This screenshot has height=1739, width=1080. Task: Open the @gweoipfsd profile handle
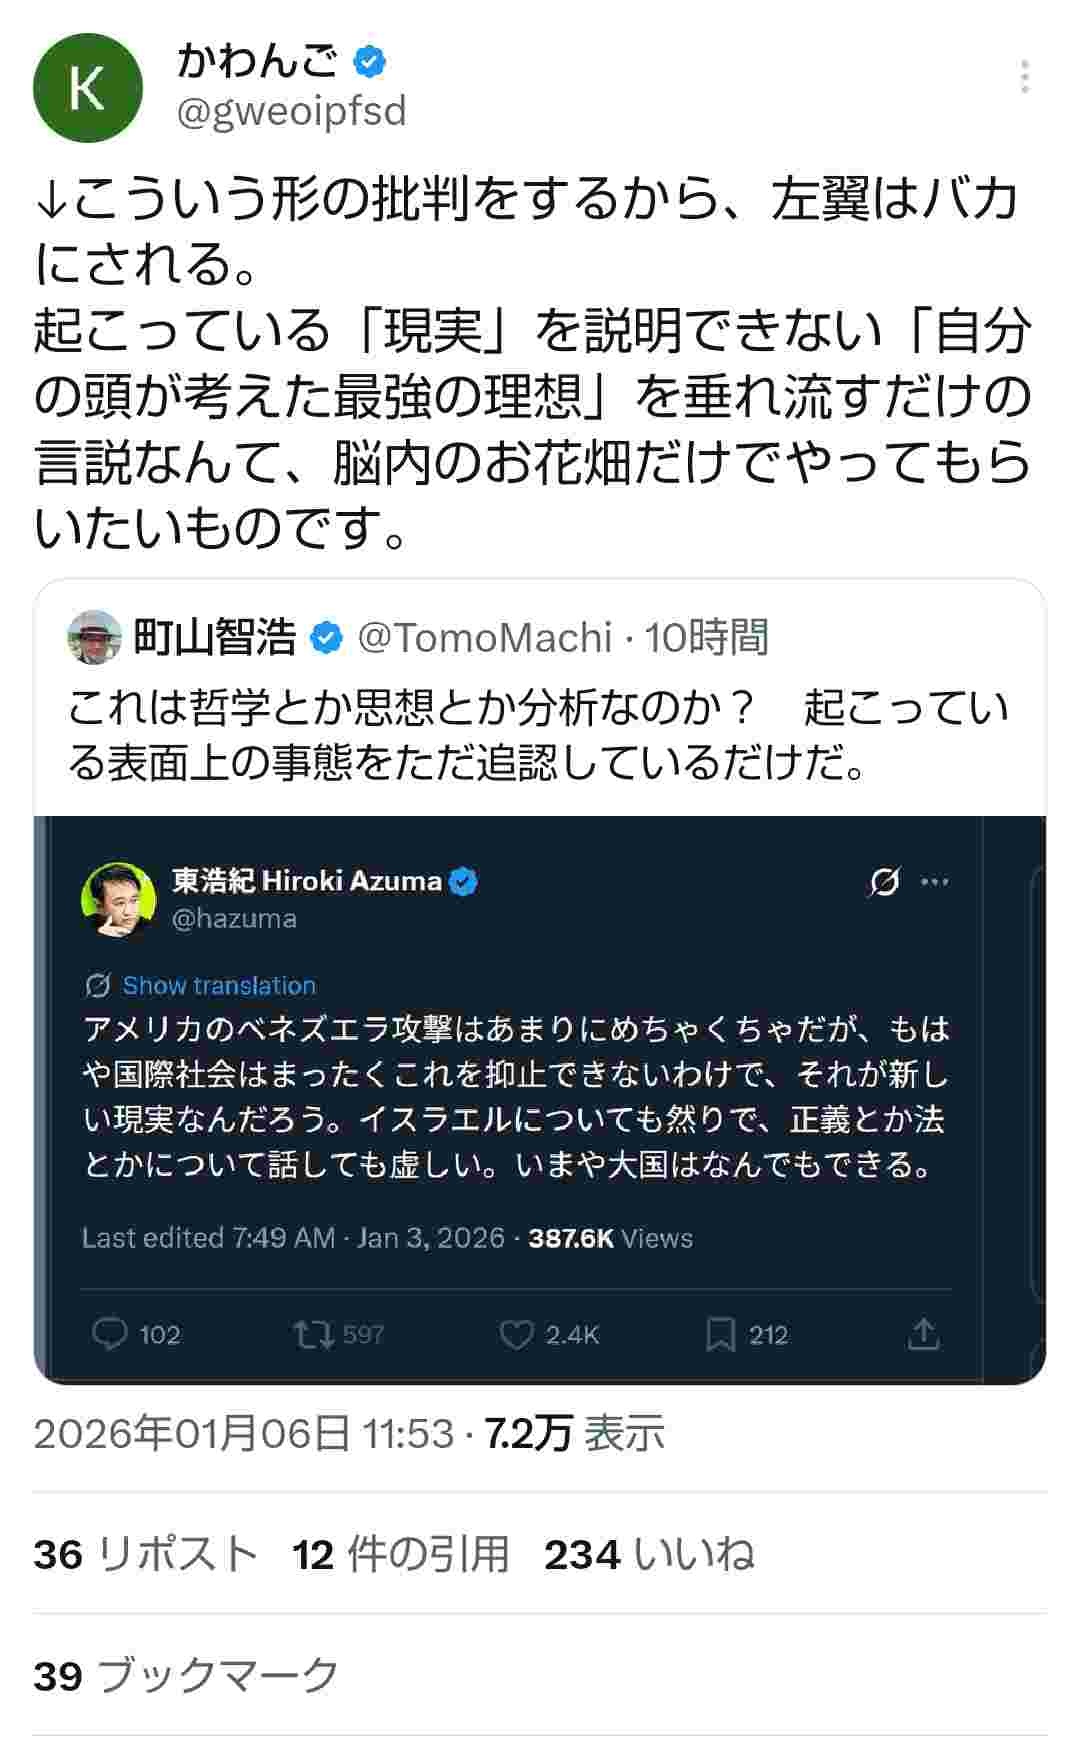tap(291, 111)
